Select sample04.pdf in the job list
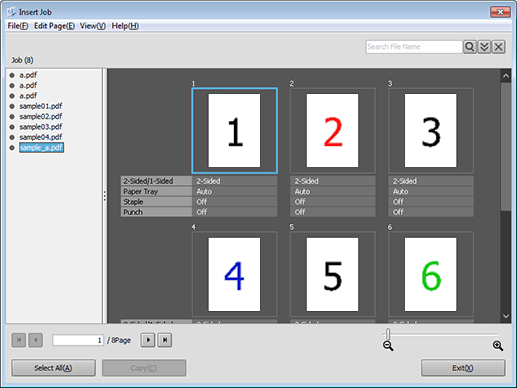The width and height of the screenshot is (517, 388). coord(41,137)
